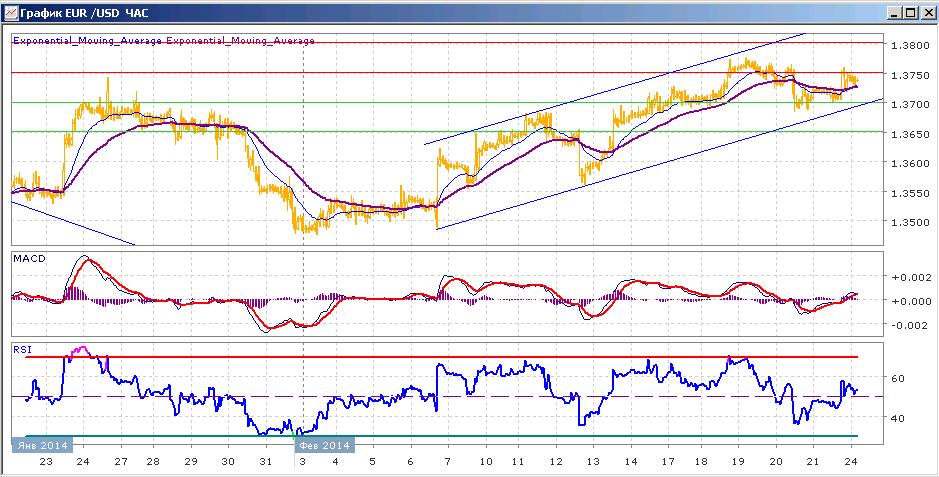Click date label 11 on time axis
The image size is (939, 477).
coord(518,461)
